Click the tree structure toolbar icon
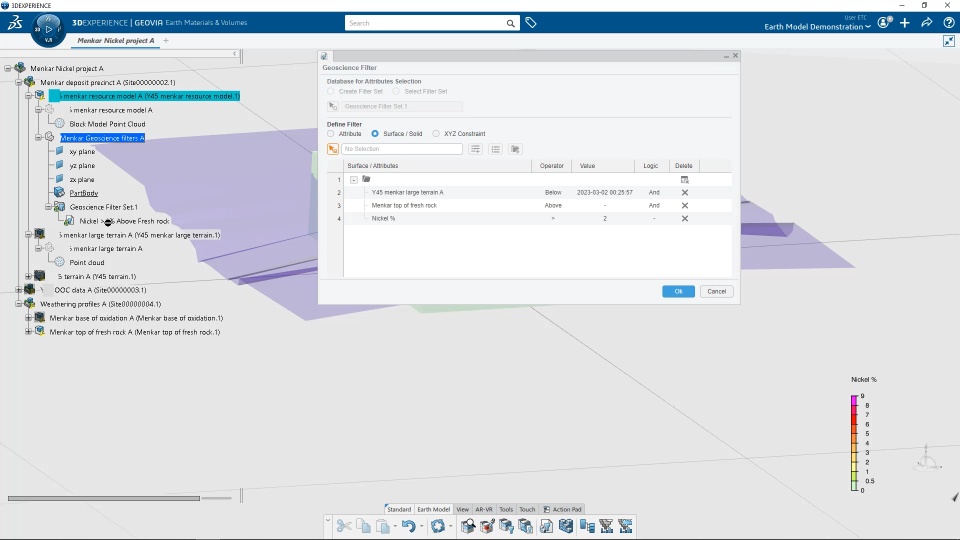960x540 pixels. click(587, 526)
